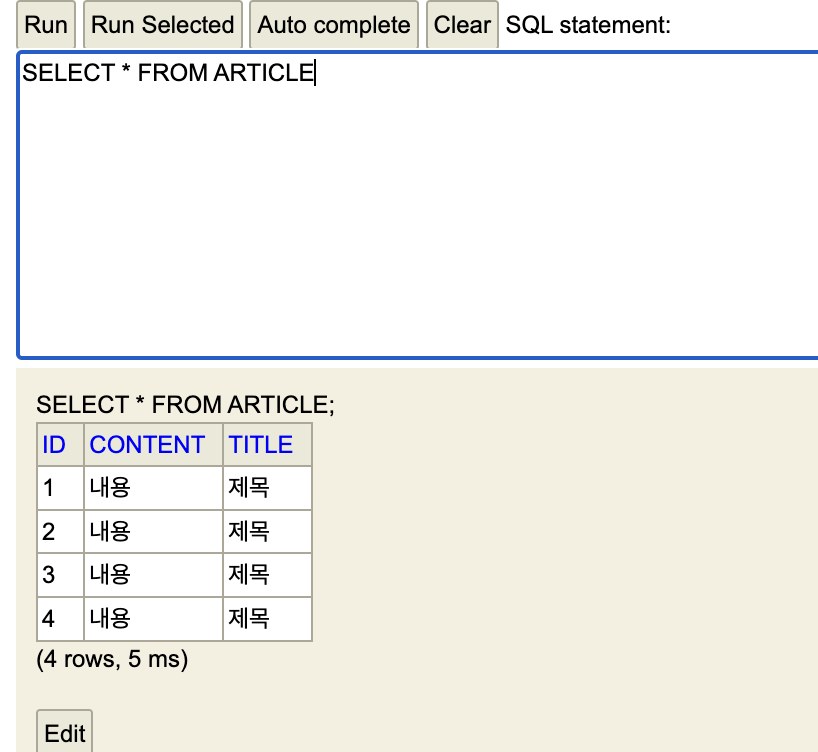
Task: Click the Edit button below results
Action: coord(65,733)
